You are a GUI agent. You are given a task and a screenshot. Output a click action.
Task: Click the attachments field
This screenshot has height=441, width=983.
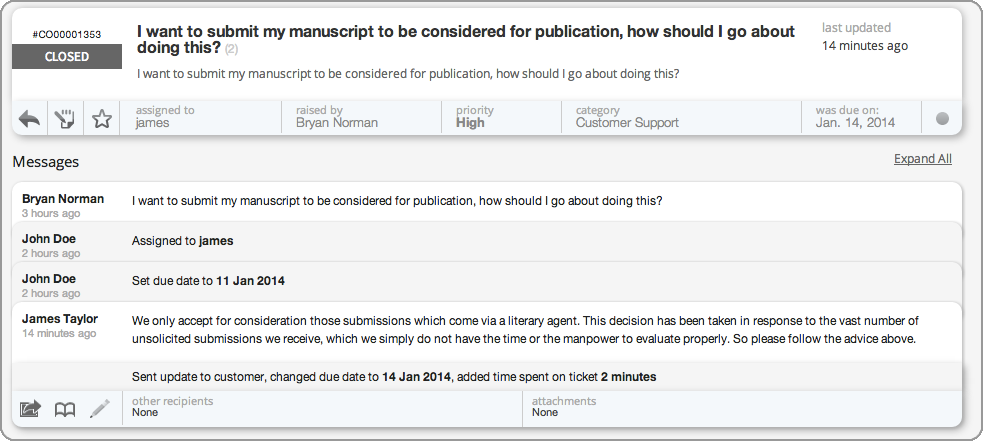pyautogui.click(x=742, y=406)
